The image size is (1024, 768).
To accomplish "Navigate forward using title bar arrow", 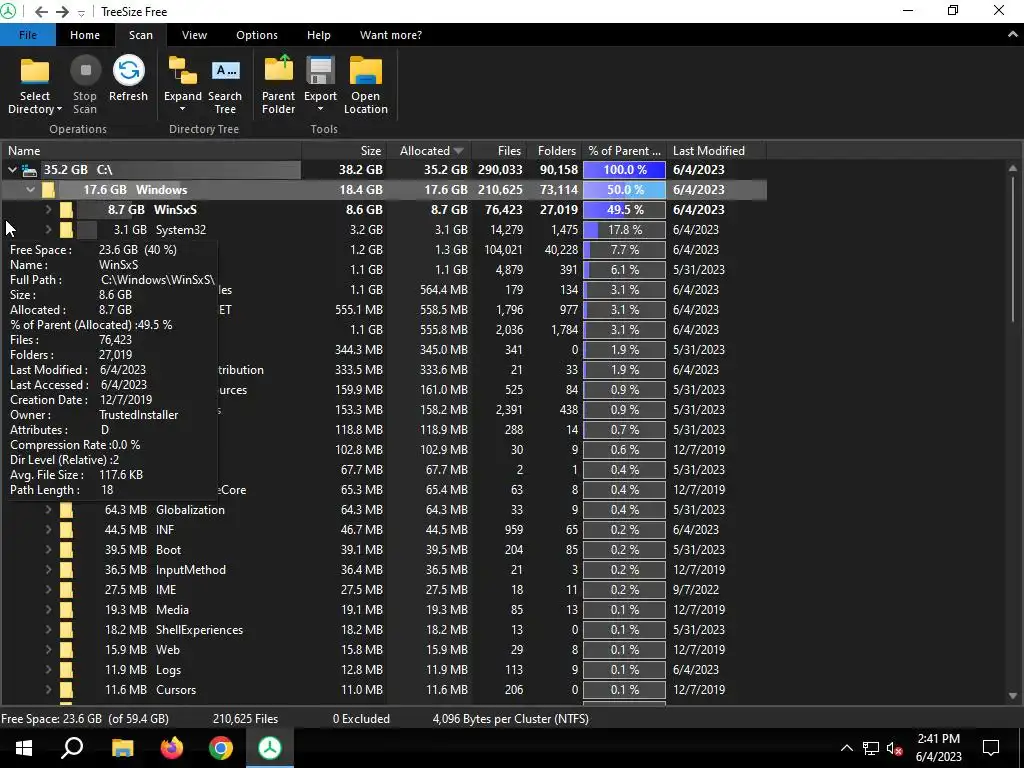I will [62, 12].
